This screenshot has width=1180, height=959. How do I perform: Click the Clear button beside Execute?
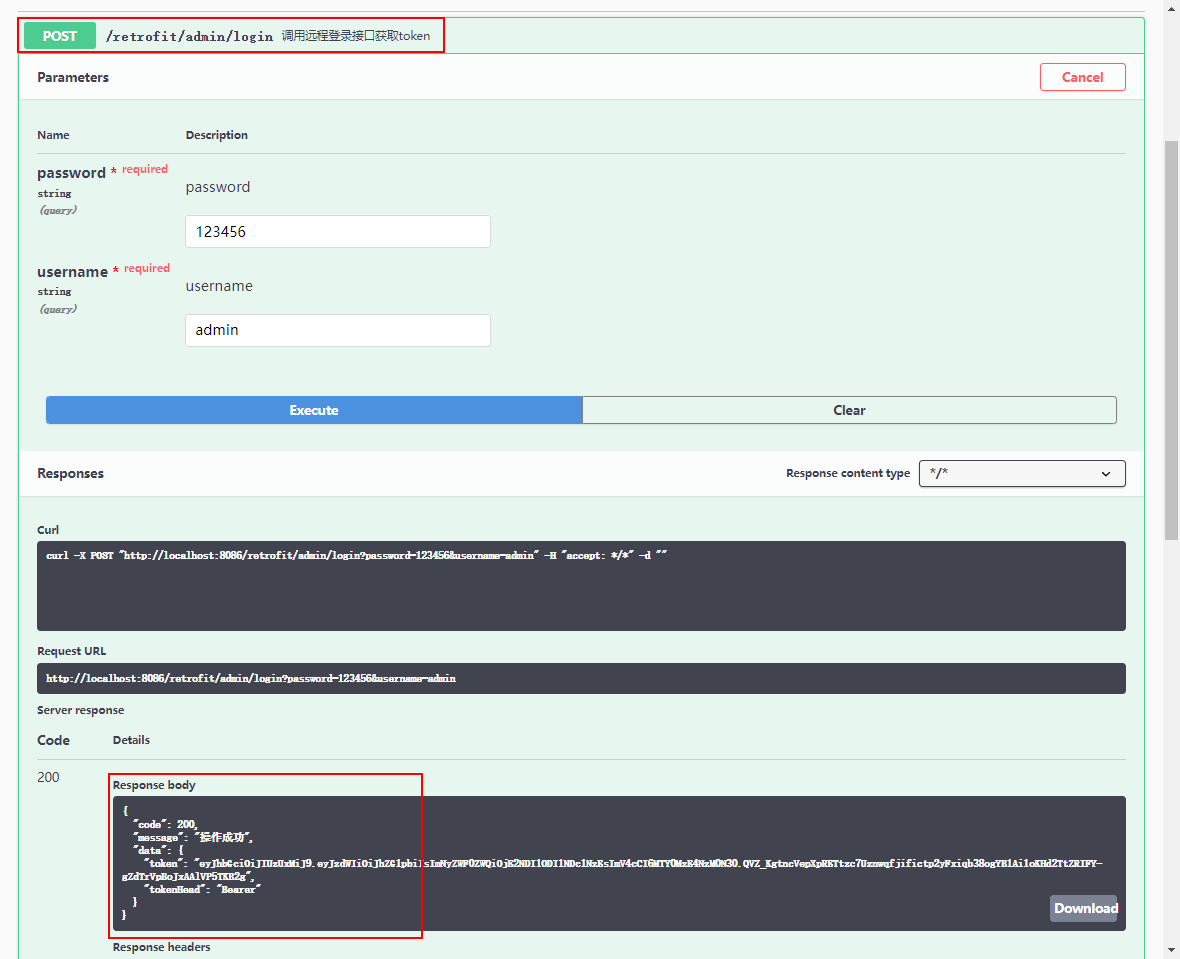[849, 410]
